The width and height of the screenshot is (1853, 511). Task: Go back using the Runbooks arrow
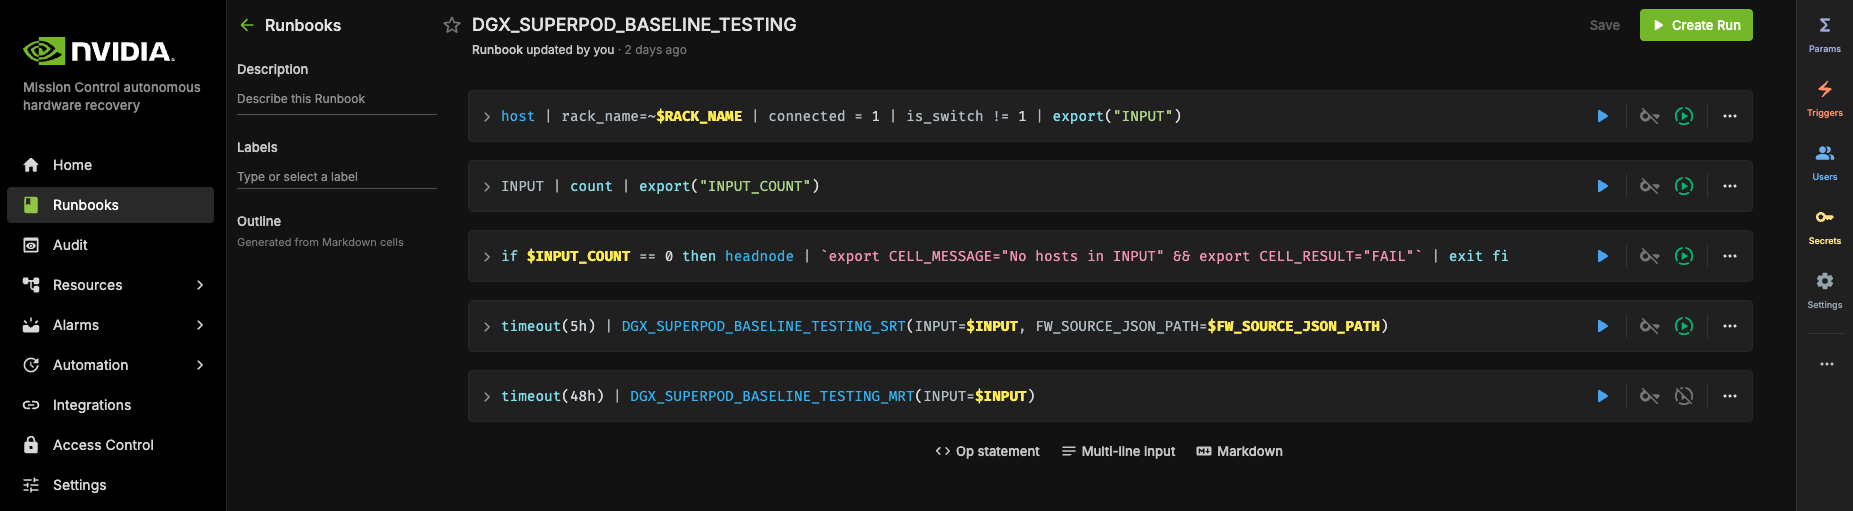pyautogui.click(x=247, y=25)
